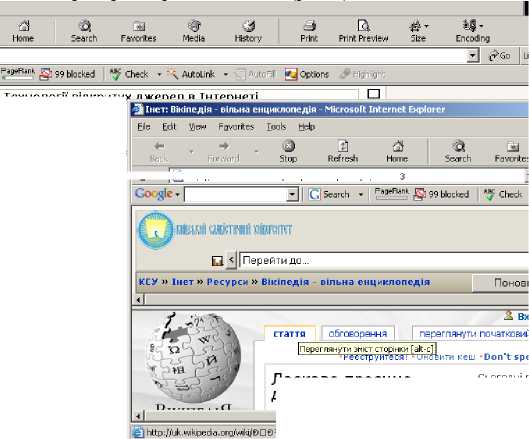
Task: Click PageRank indicator in front window
Action: (391, 193)
